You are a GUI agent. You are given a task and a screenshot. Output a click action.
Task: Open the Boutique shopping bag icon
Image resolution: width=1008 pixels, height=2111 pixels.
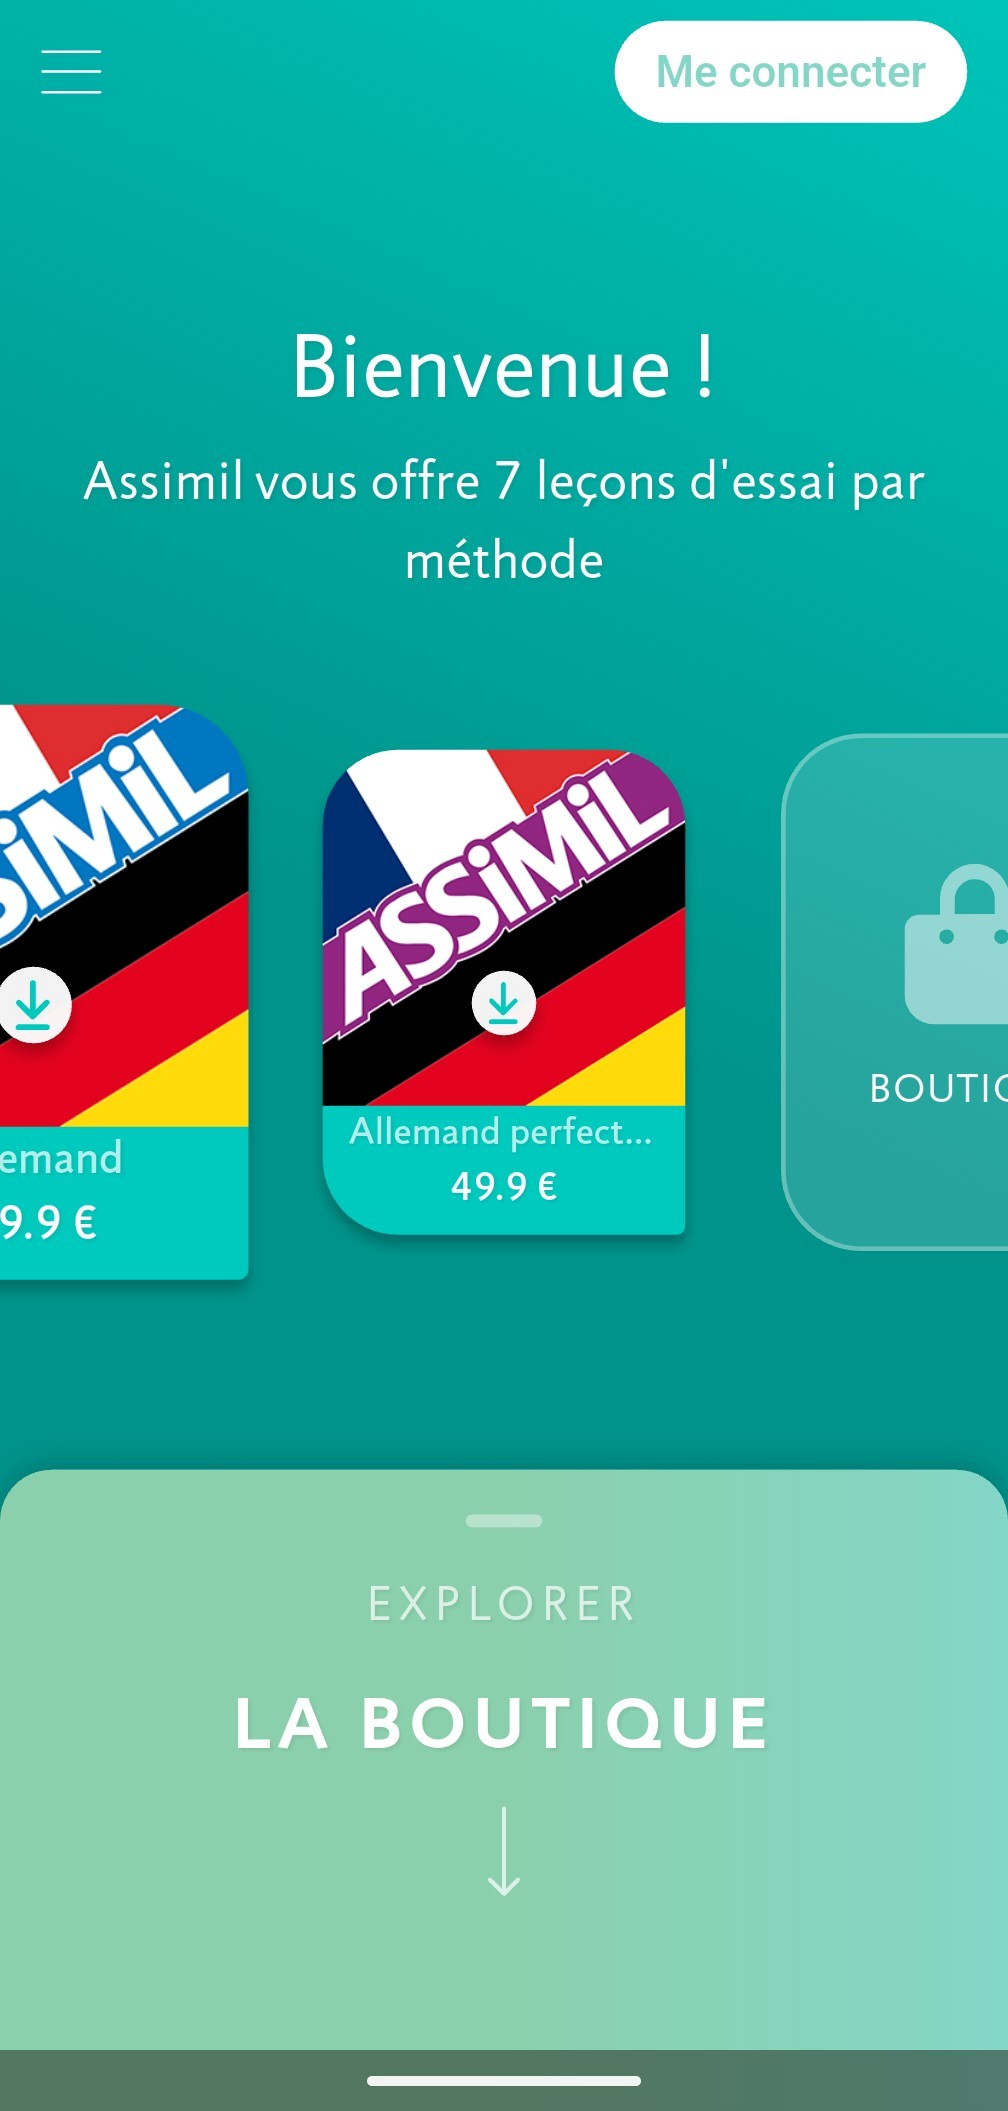click(x=956, y=944)
